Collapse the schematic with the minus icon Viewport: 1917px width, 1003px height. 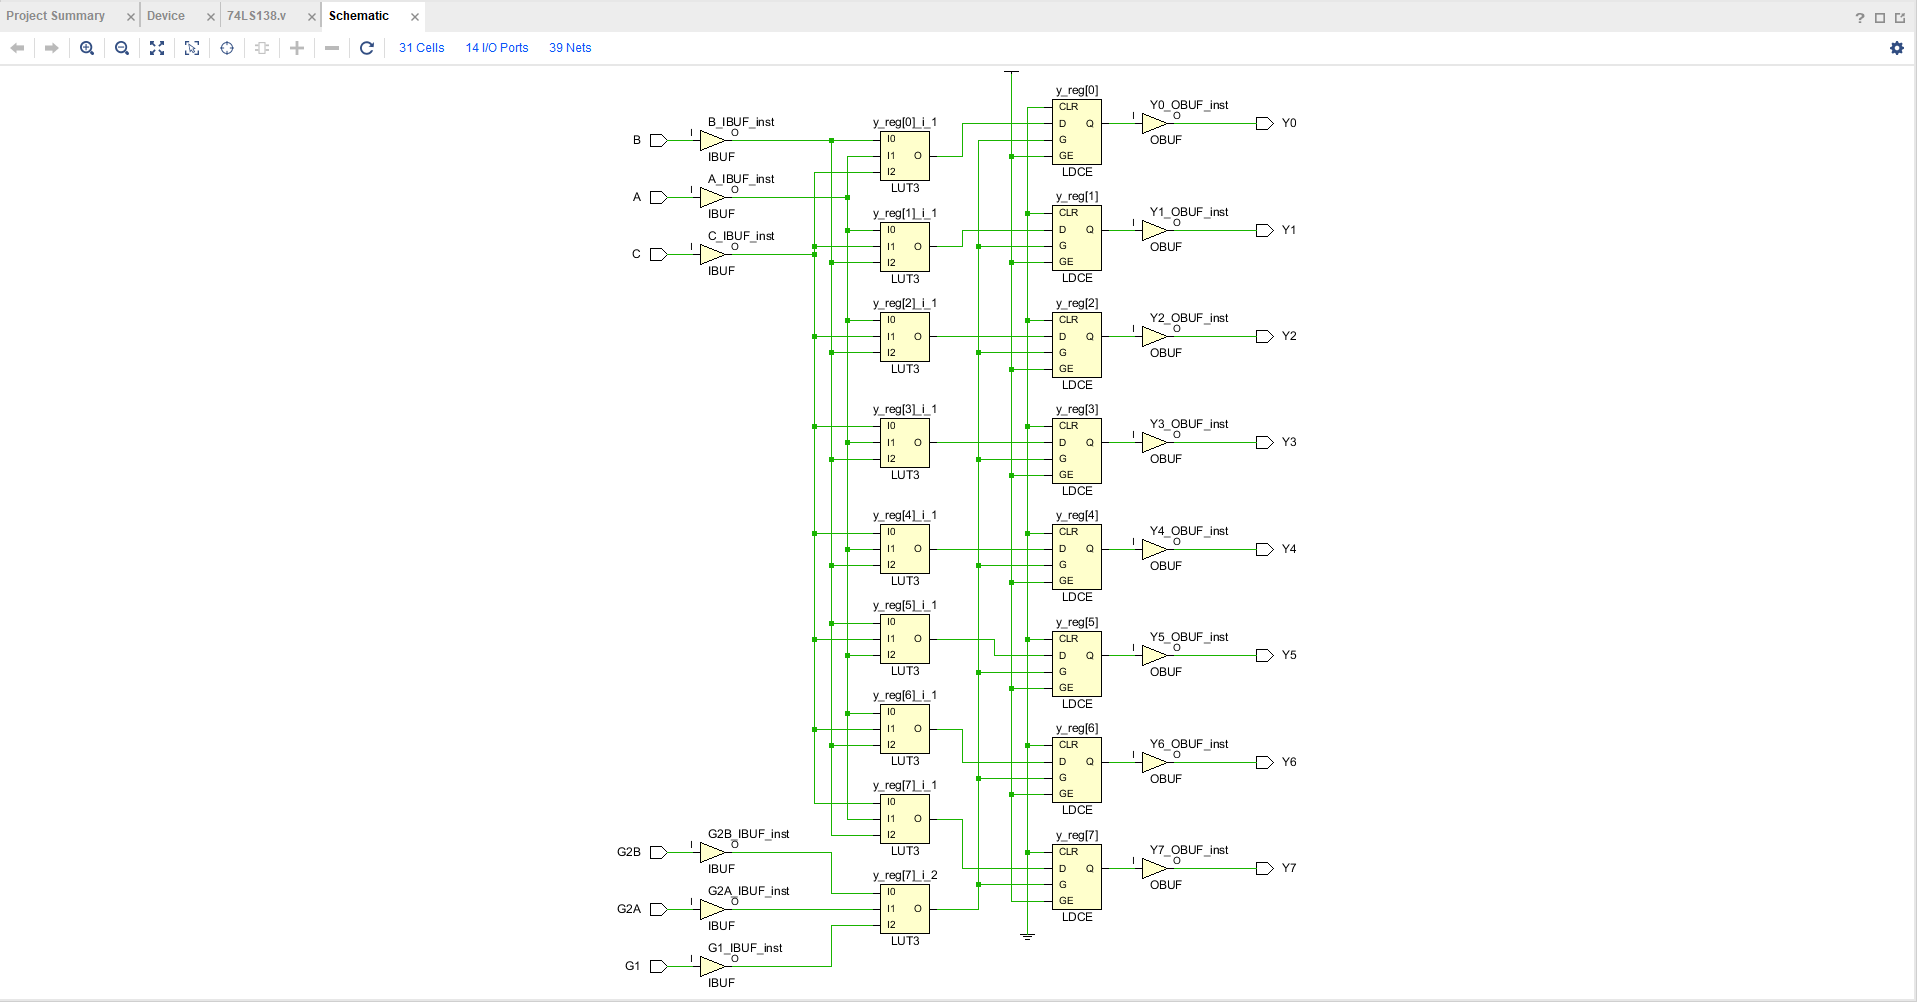(331, 48)
